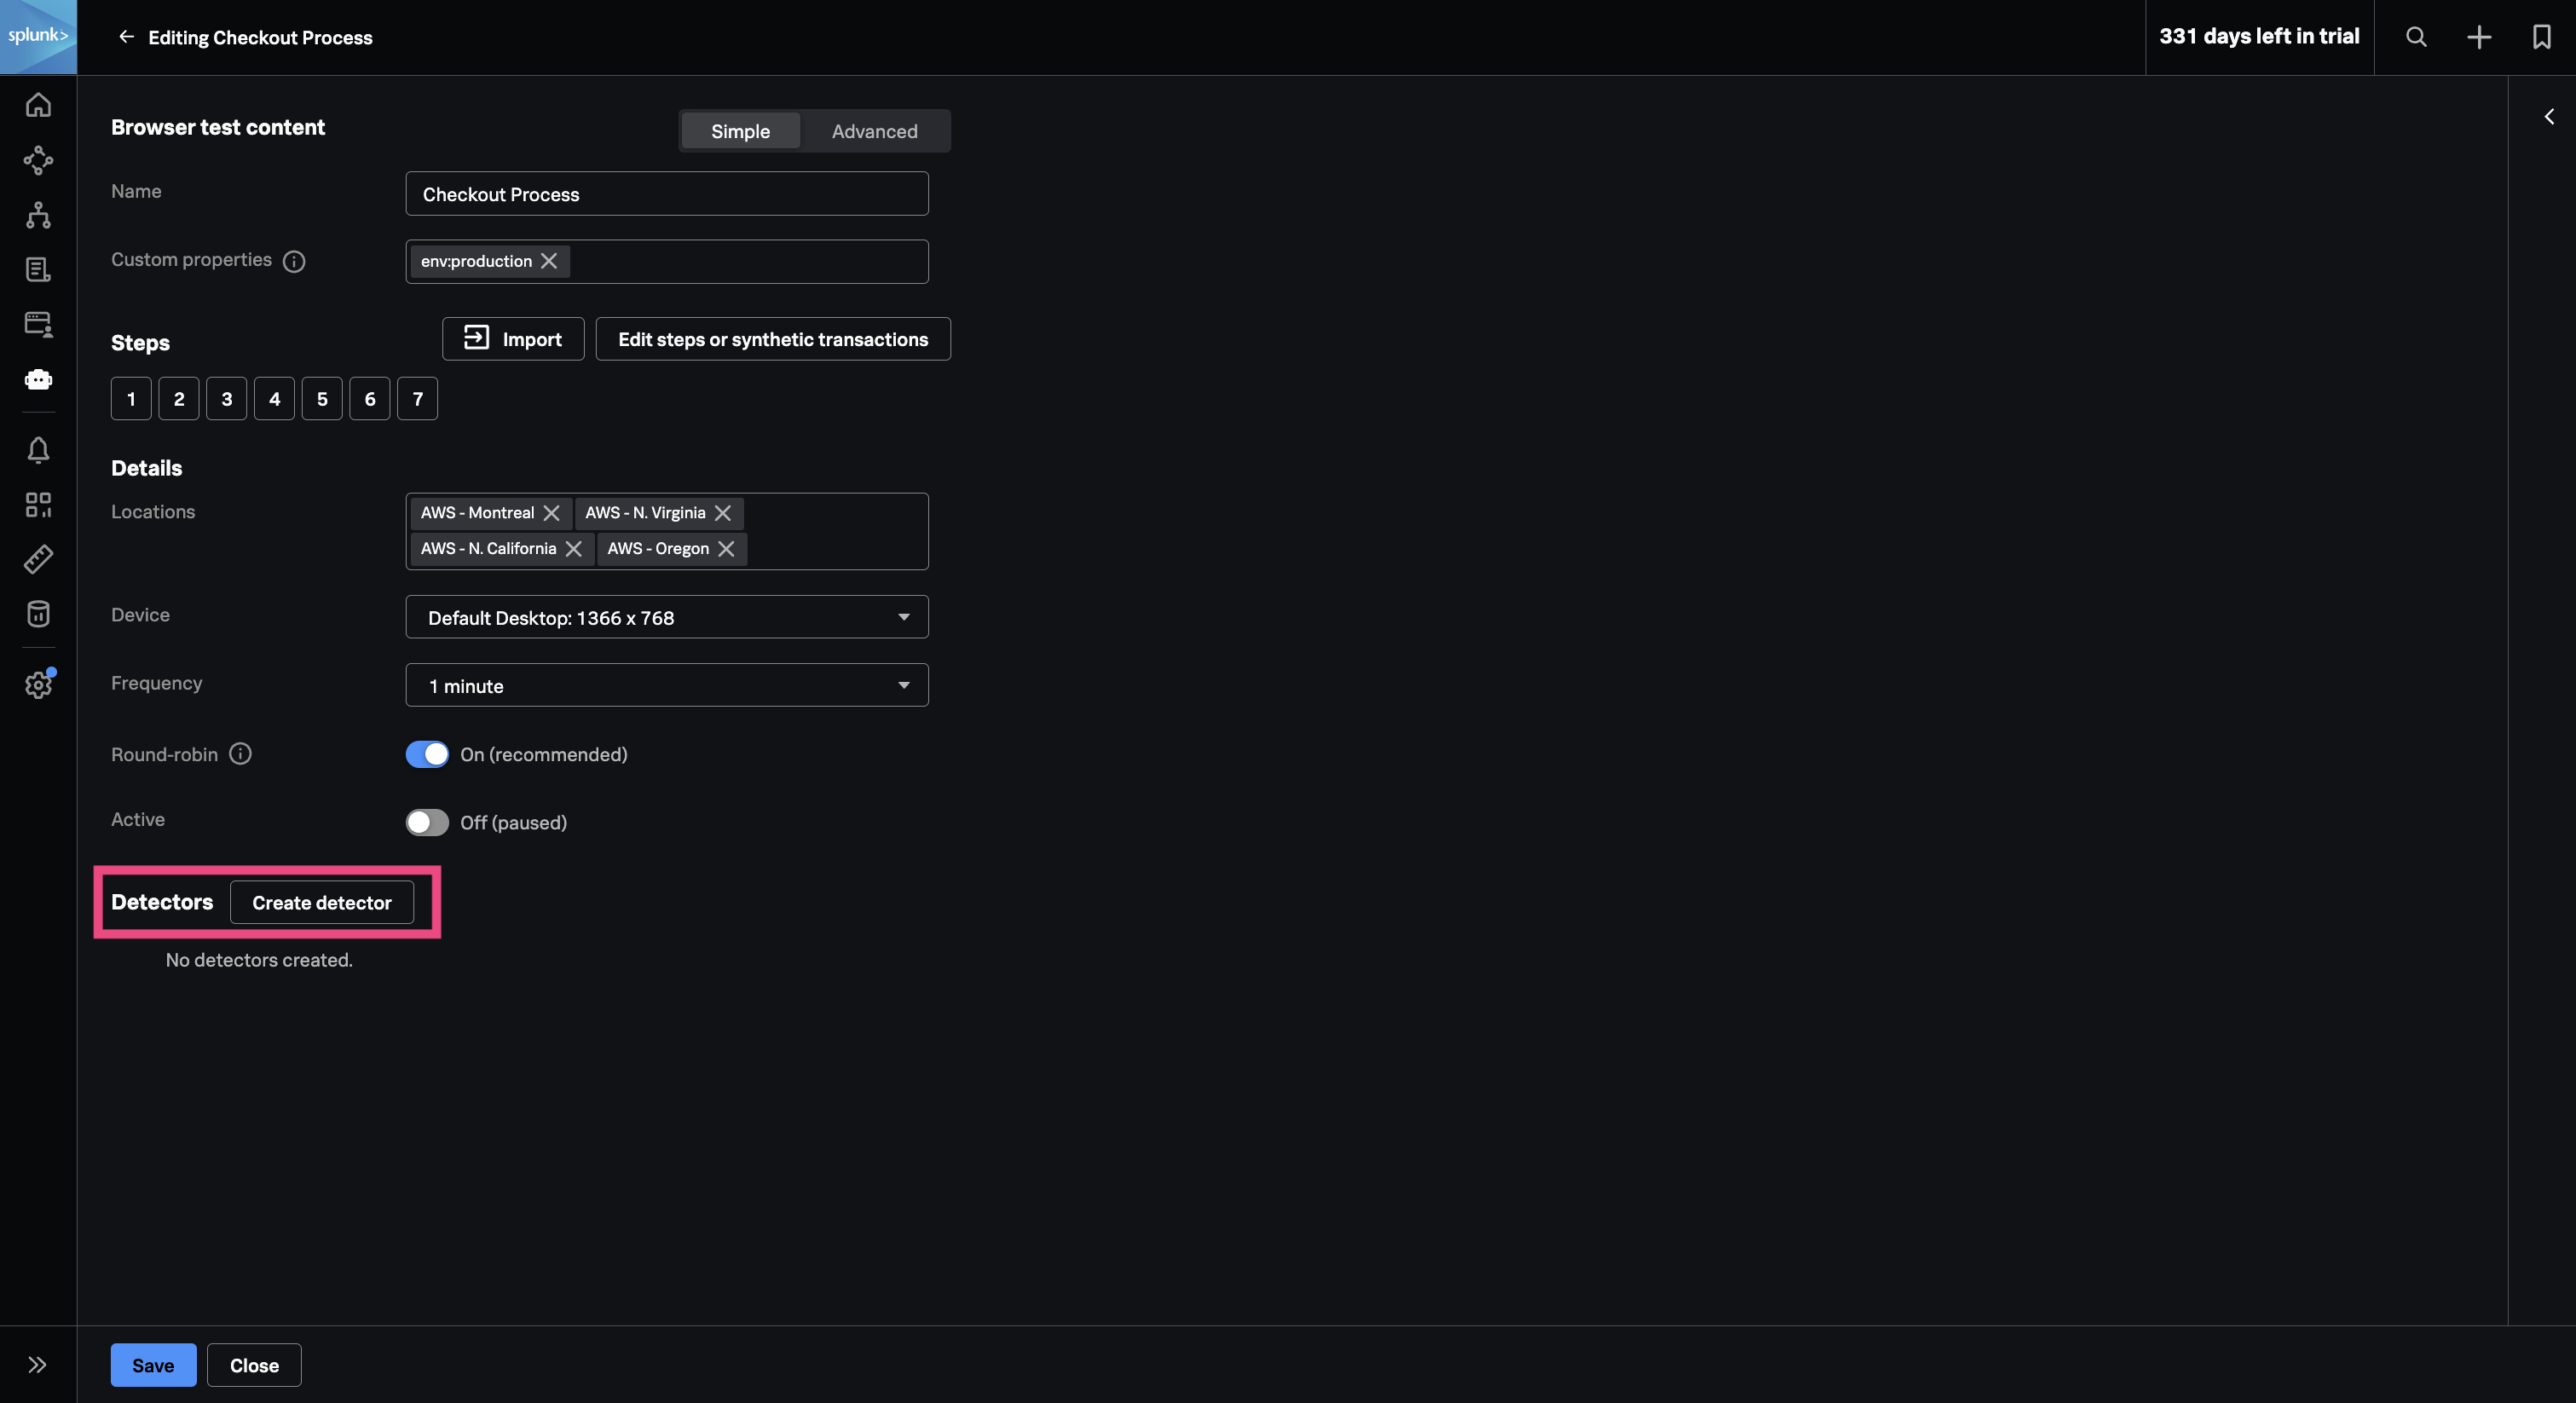
Task: Click the Create detector button
Action: [321, 902]
